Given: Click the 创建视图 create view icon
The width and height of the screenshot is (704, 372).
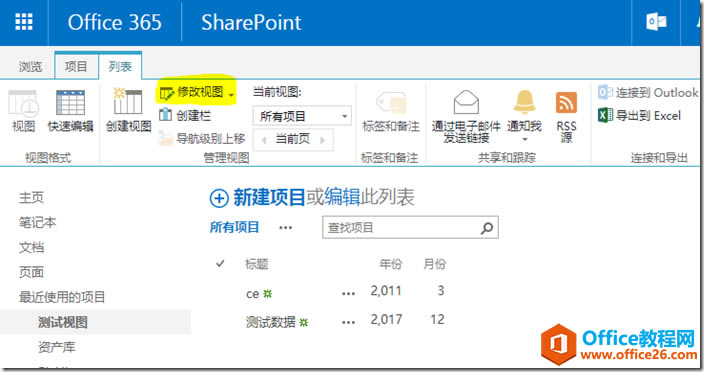Looking at the screenshot, I should pos(128,101).
